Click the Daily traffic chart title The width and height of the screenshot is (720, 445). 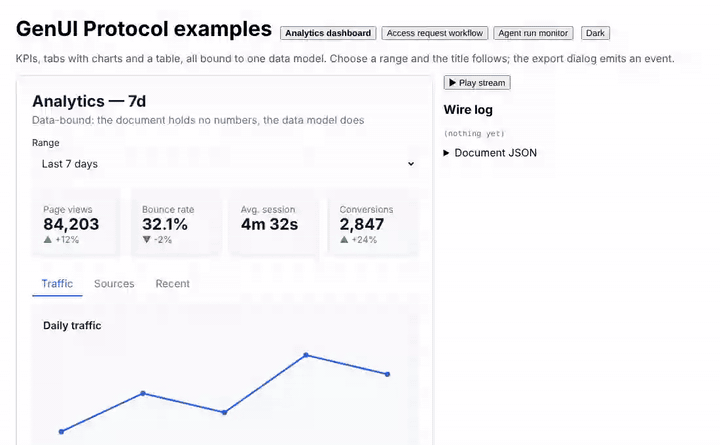pos(72,326)
